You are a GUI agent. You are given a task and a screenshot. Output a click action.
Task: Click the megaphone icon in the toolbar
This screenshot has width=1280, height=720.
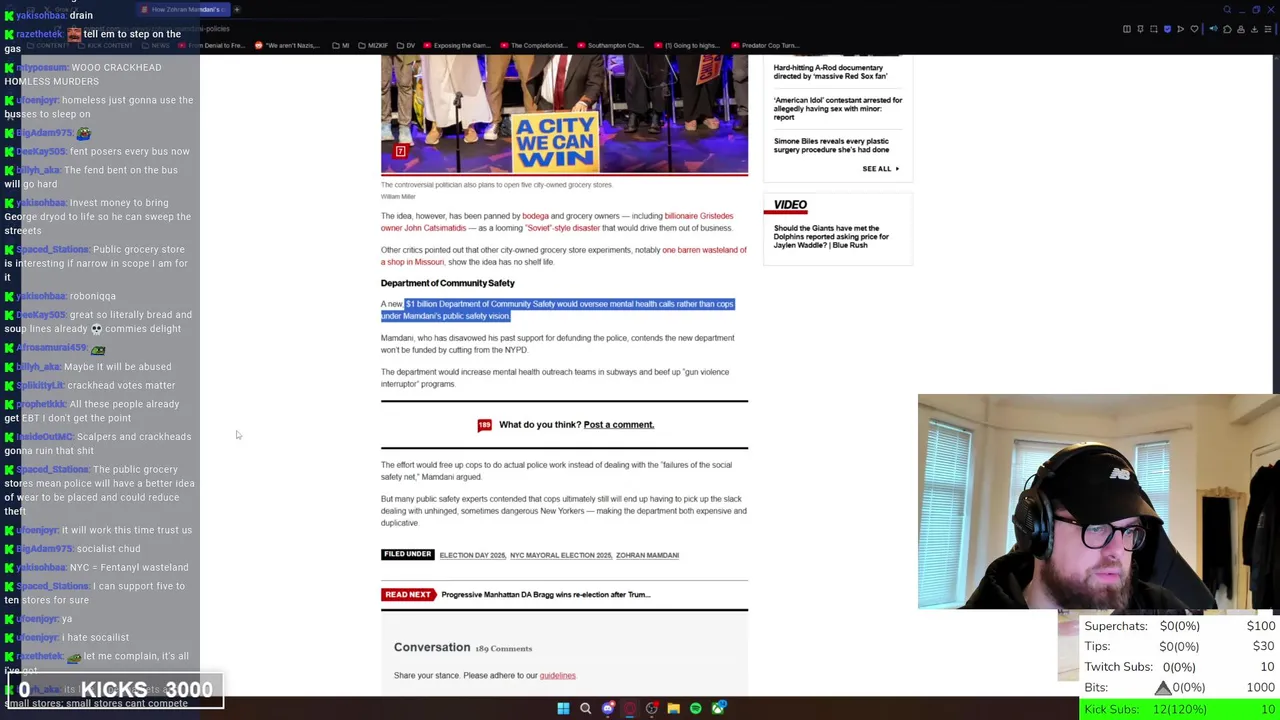click(1213, 29)
